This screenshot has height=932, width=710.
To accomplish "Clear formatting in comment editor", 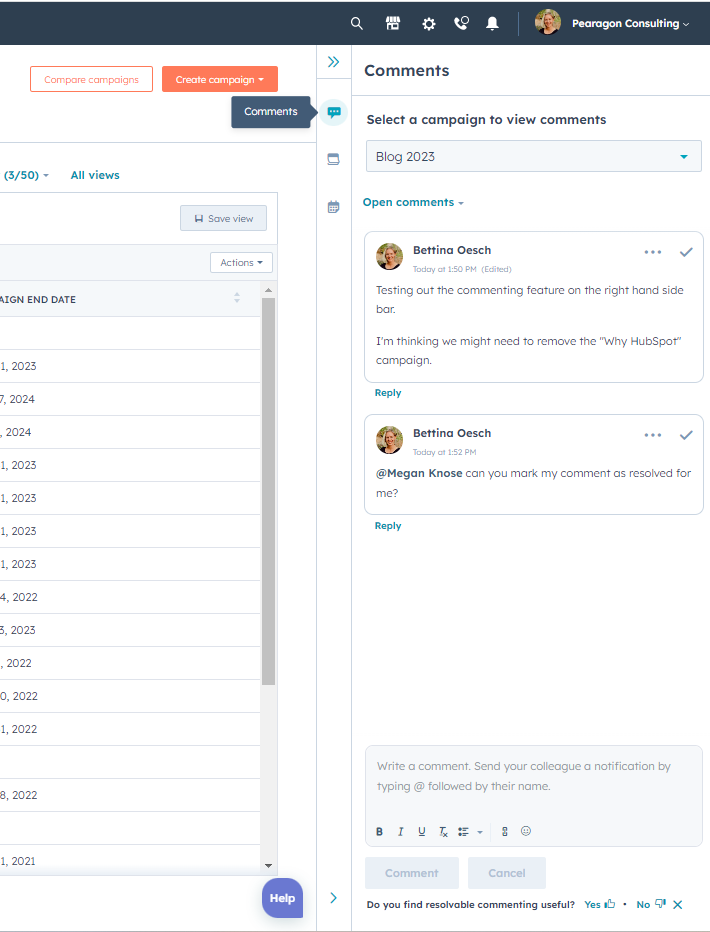I will click(443, 832).
